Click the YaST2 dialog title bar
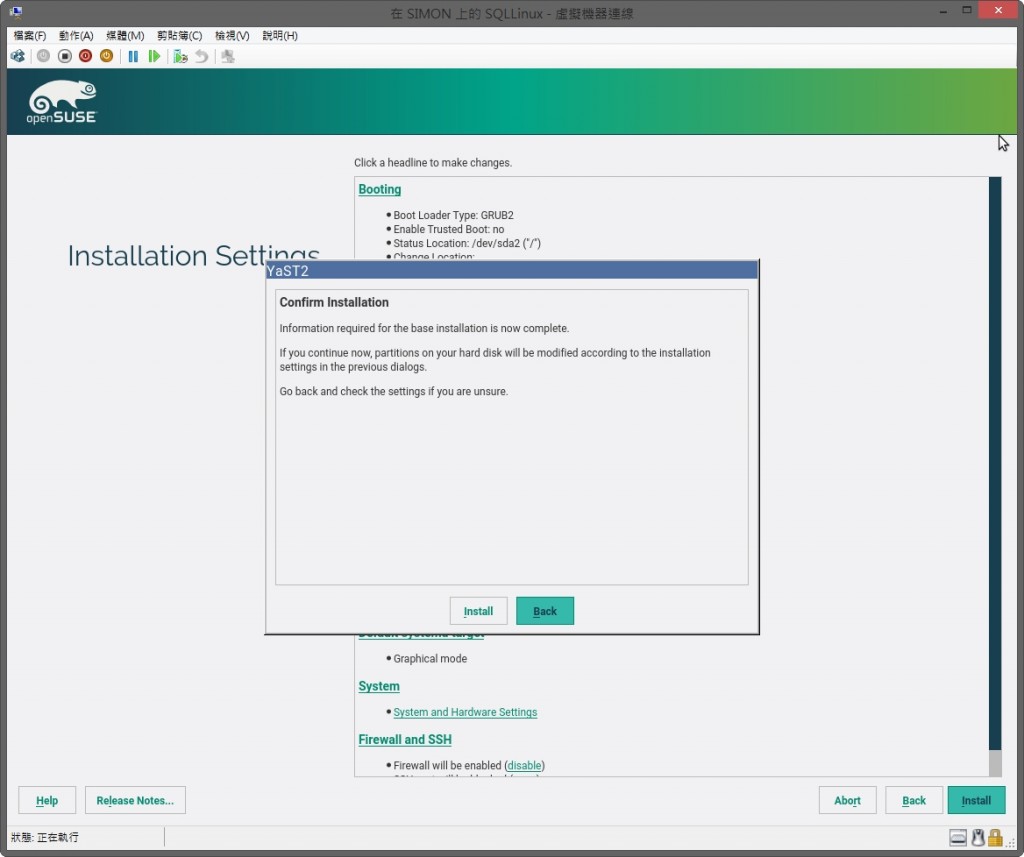1024x857 pixels. pos(511,270)
